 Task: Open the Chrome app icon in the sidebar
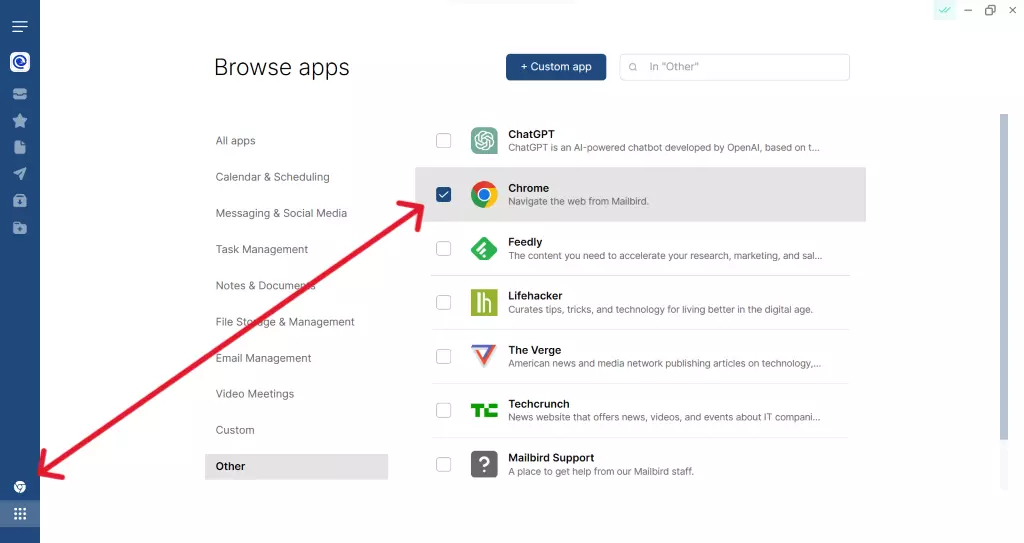point(19,487)
